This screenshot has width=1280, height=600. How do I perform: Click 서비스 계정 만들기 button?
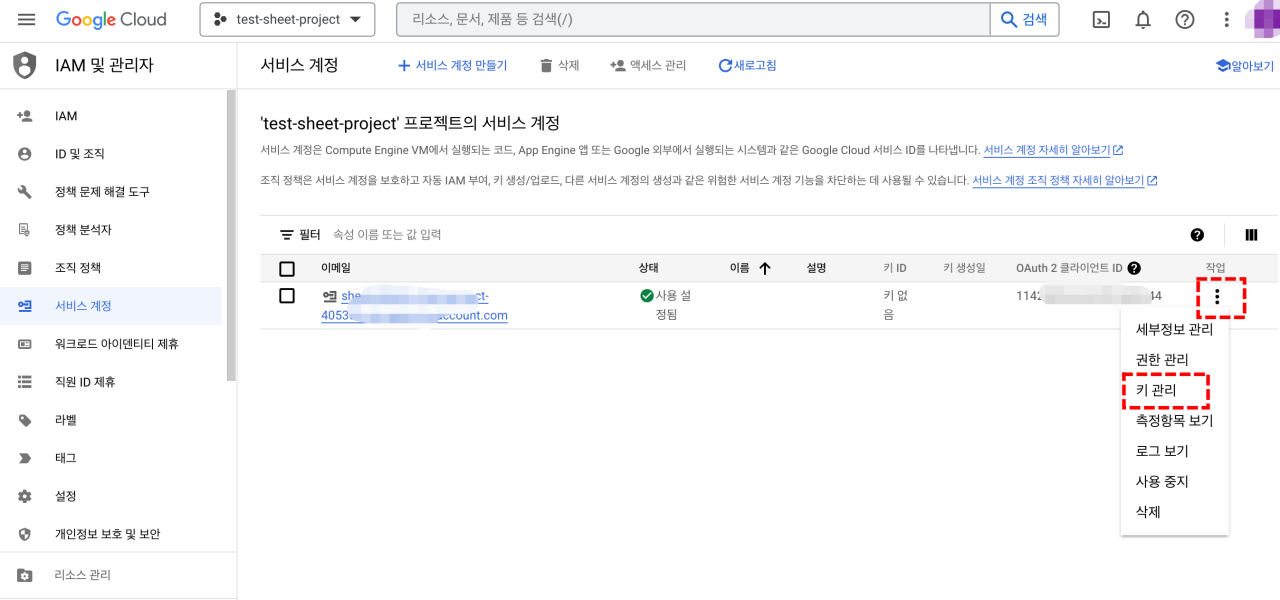pyautogui.click(x=452, y=65)
